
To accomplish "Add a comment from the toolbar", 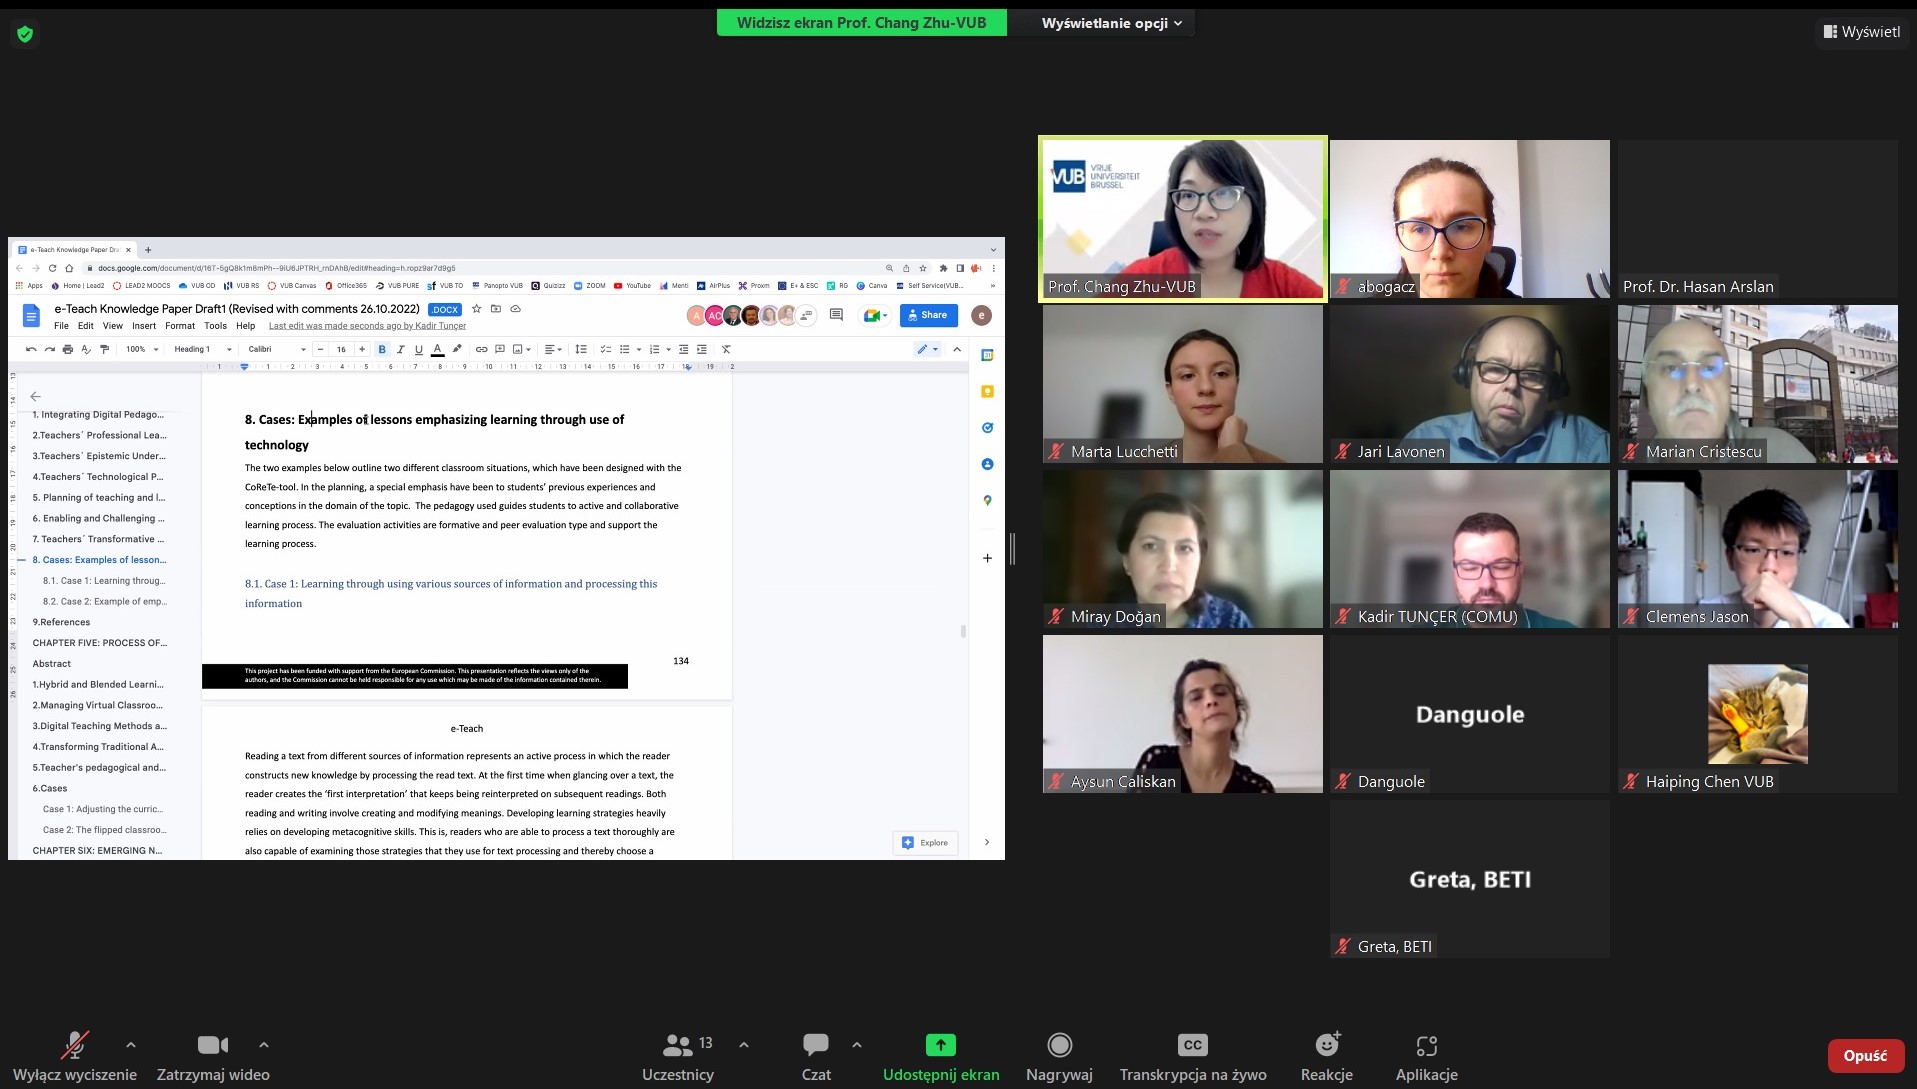I will tap(500, 349).
